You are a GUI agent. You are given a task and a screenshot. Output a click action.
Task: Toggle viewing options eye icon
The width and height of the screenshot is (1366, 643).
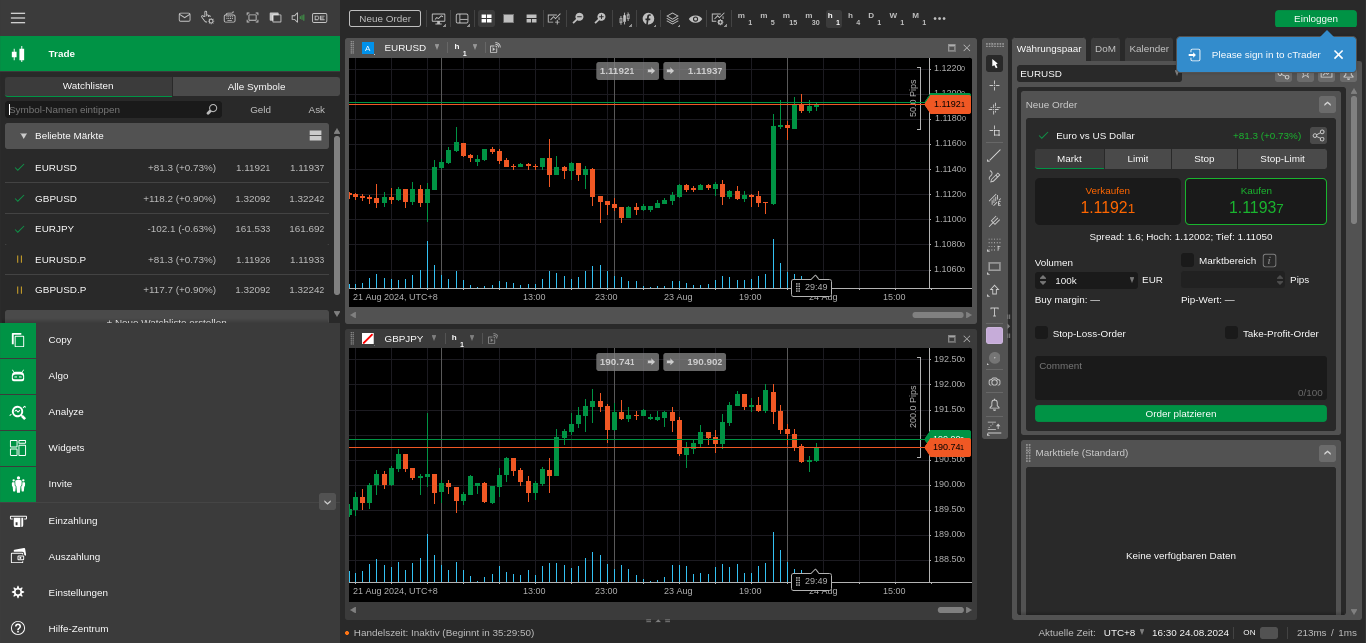pos(695,18)
